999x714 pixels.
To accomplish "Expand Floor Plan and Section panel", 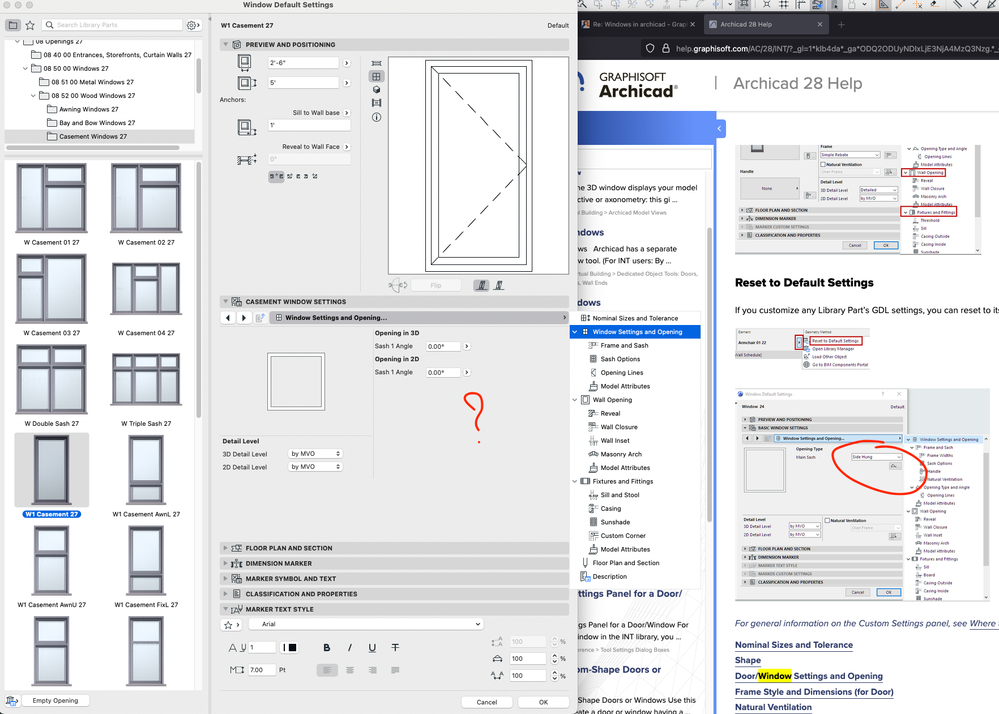I will [226, 548].
